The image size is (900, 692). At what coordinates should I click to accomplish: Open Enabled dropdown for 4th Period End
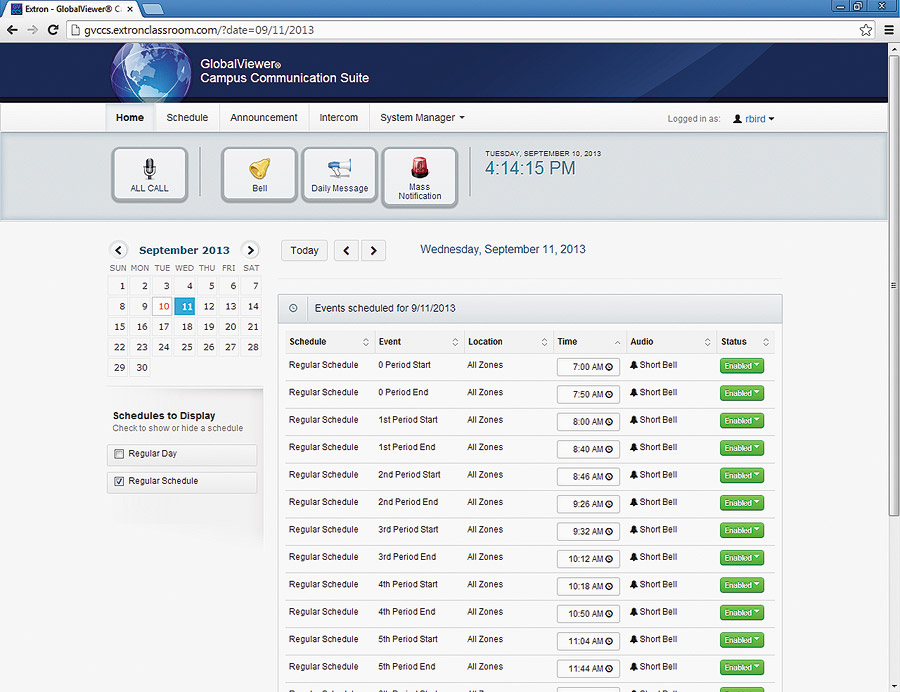[742, 612]
